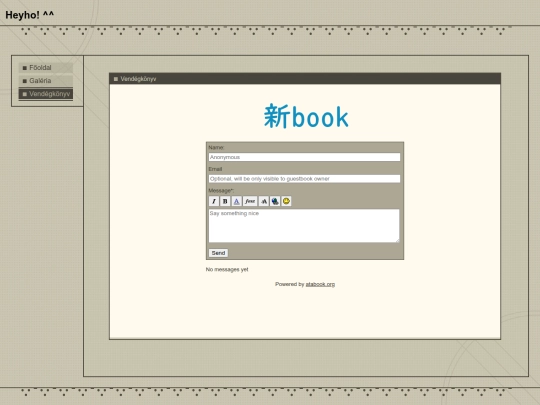Apply bold formatting to the message
This screenshot has height=405, width=540.
click(x=225, y=201)
